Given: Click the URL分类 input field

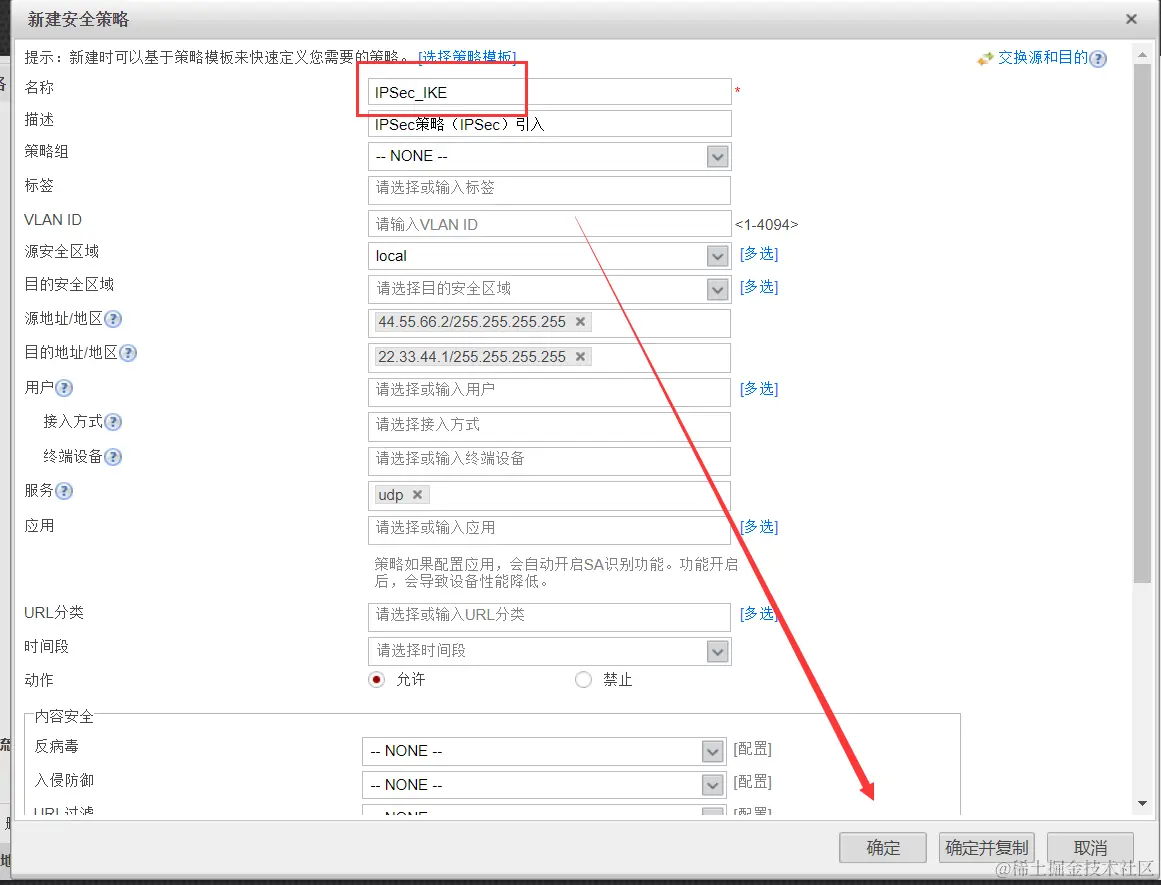Looking at the screenshot, I should (549, 617).
